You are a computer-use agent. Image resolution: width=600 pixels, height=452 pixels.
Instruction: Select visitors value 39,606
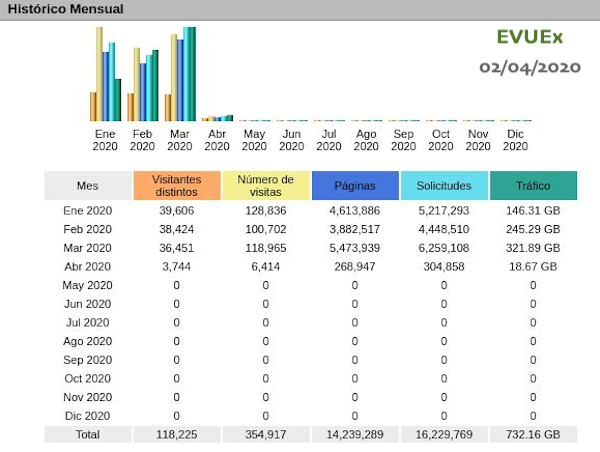(177, 210)
